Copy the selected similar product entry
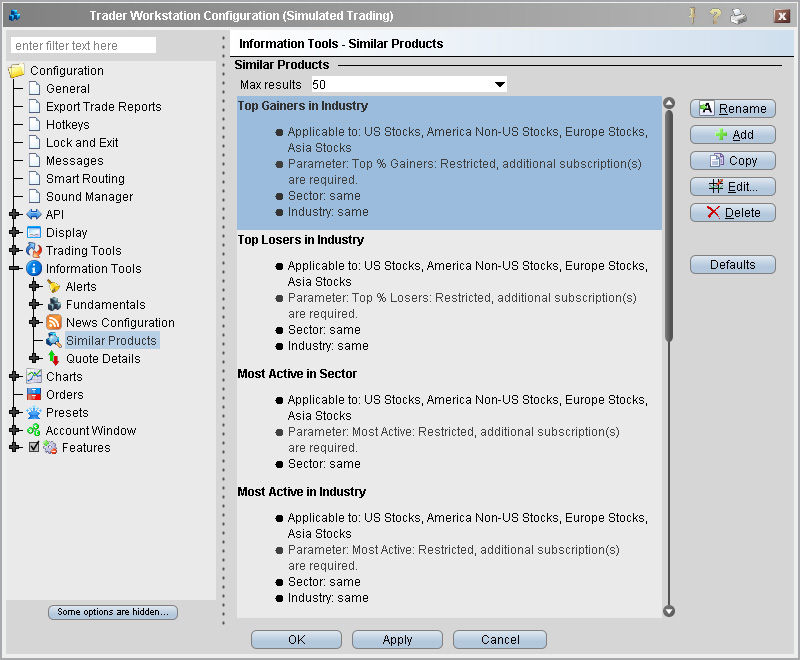The image size is (800, 660). point(733,161)
